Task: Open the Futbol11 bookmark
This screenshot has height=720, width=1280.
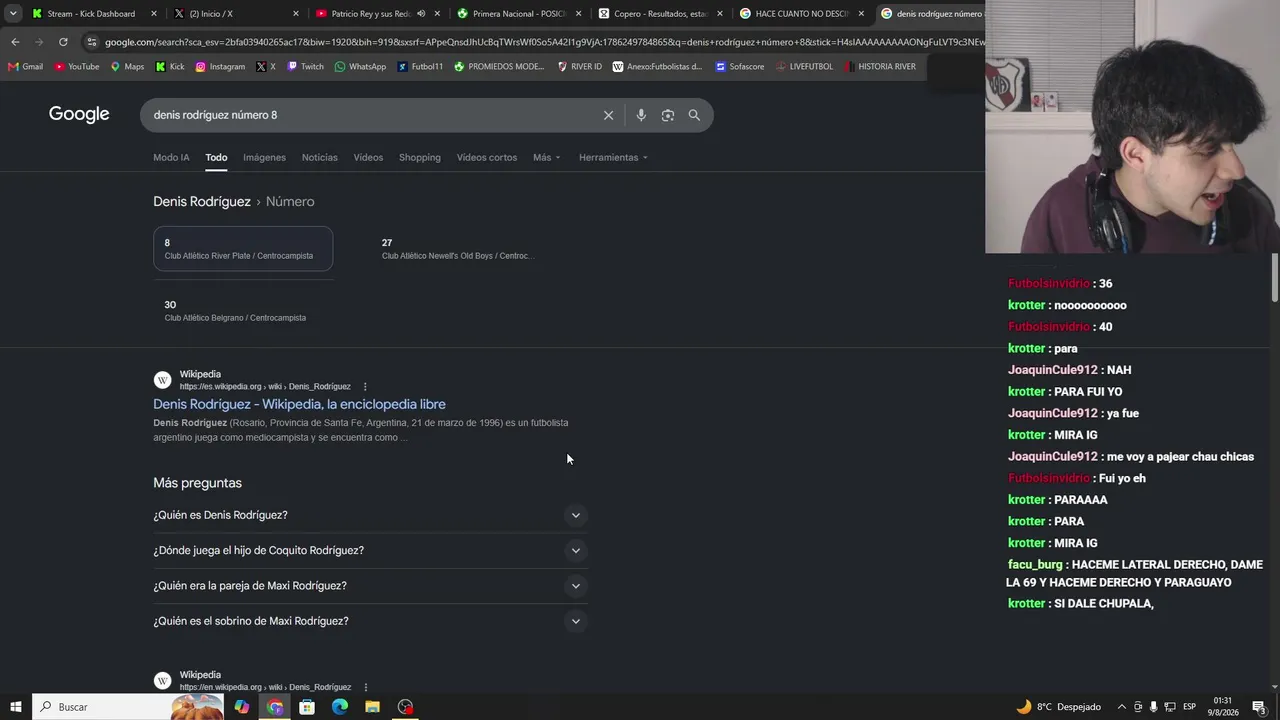Action: coord(420,67)
